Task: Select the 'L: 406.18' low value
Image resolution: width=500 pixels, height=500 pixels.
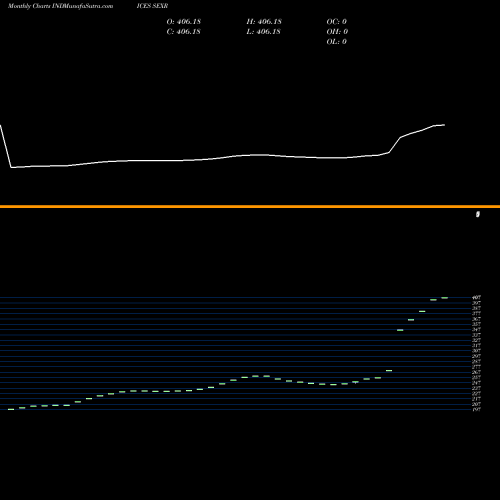Action: (263, 32)
